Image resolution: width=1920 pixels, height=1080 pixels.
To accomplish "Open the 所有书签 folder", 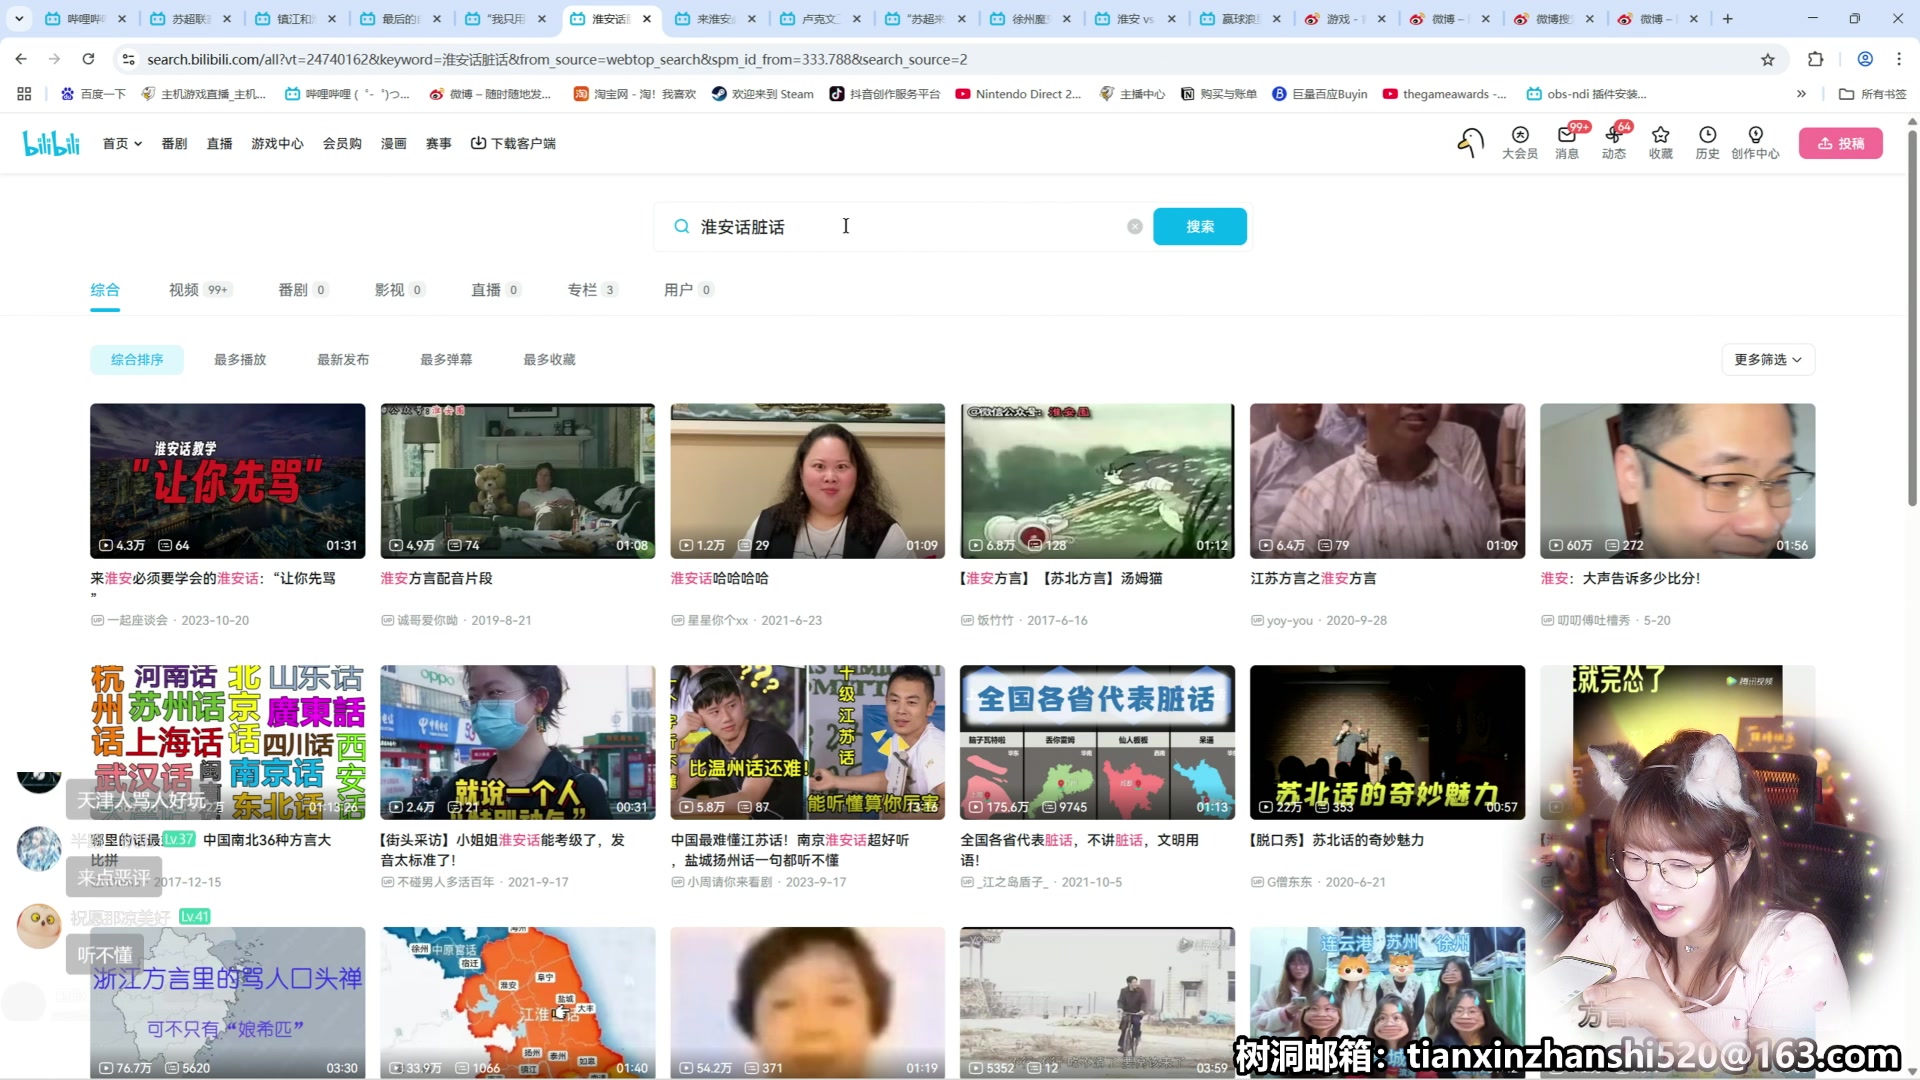I will click(x=1872, y=94).
